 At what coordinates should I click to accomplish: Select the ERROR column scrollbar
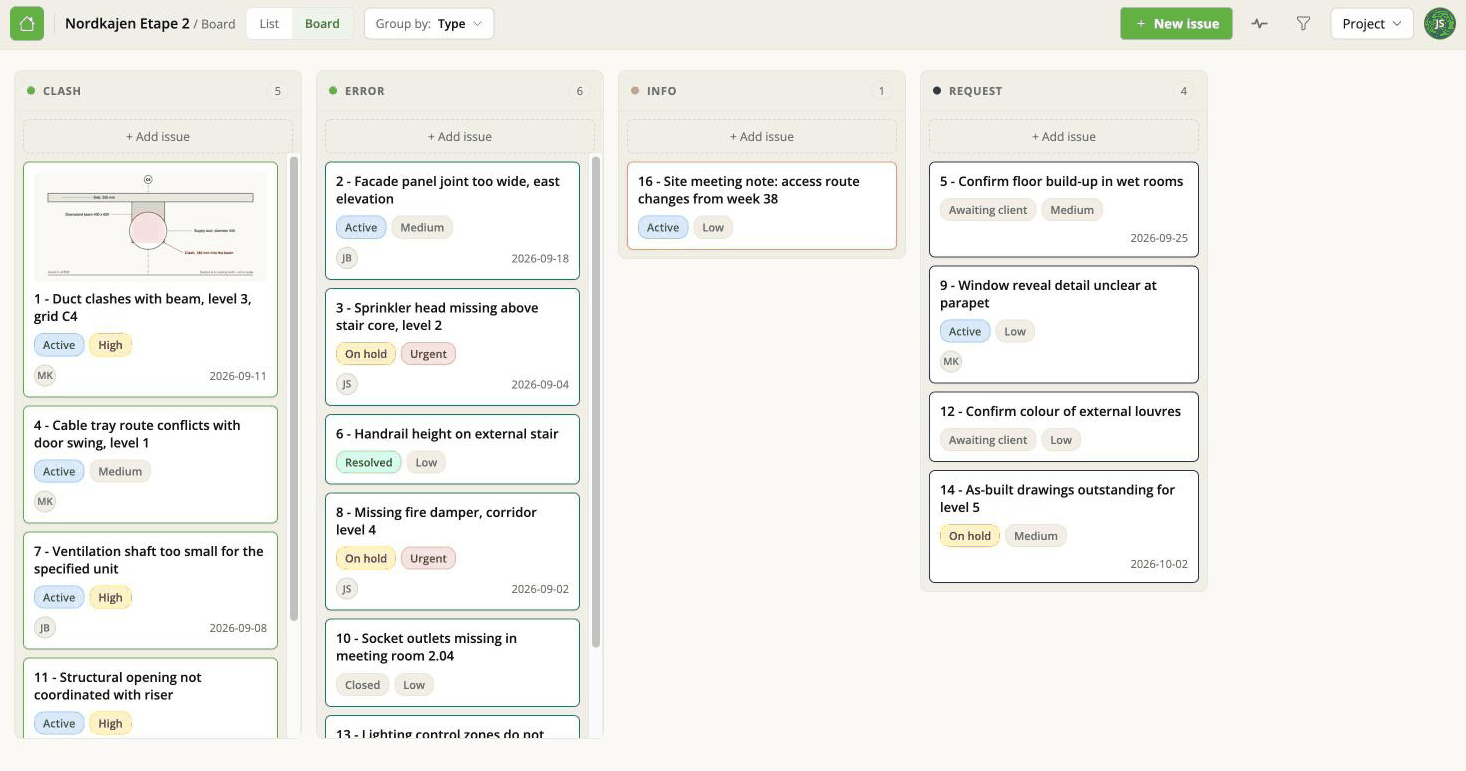(596, 400)
